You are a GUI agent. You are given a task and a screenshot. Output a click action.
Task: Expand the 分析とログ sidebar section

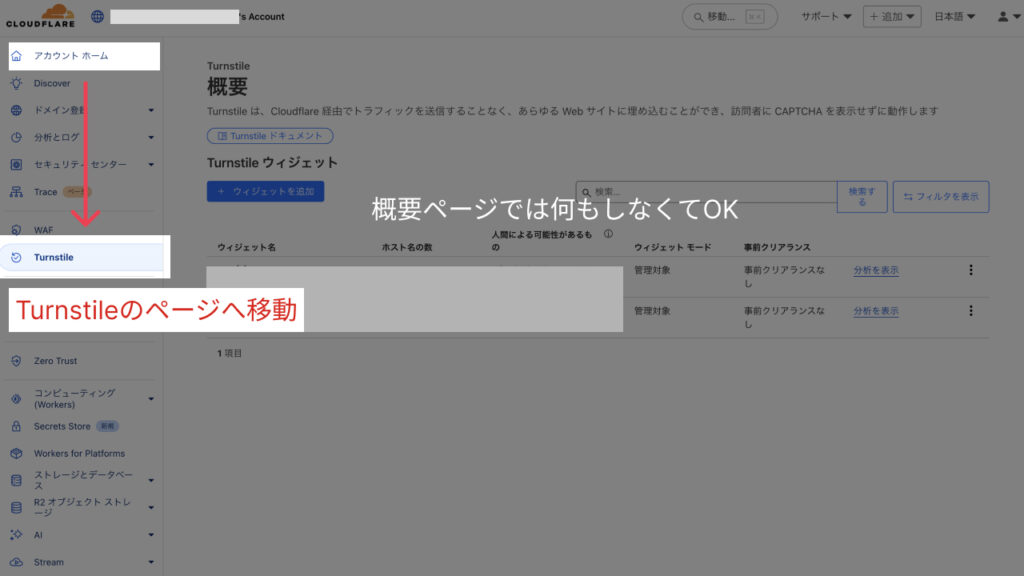151,138
